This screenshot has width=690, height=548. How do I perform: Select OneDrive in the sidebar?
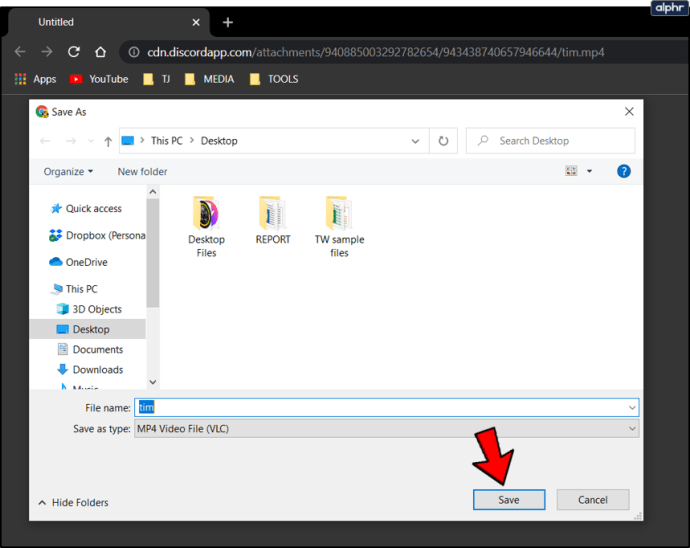click(x=86, y=262)
